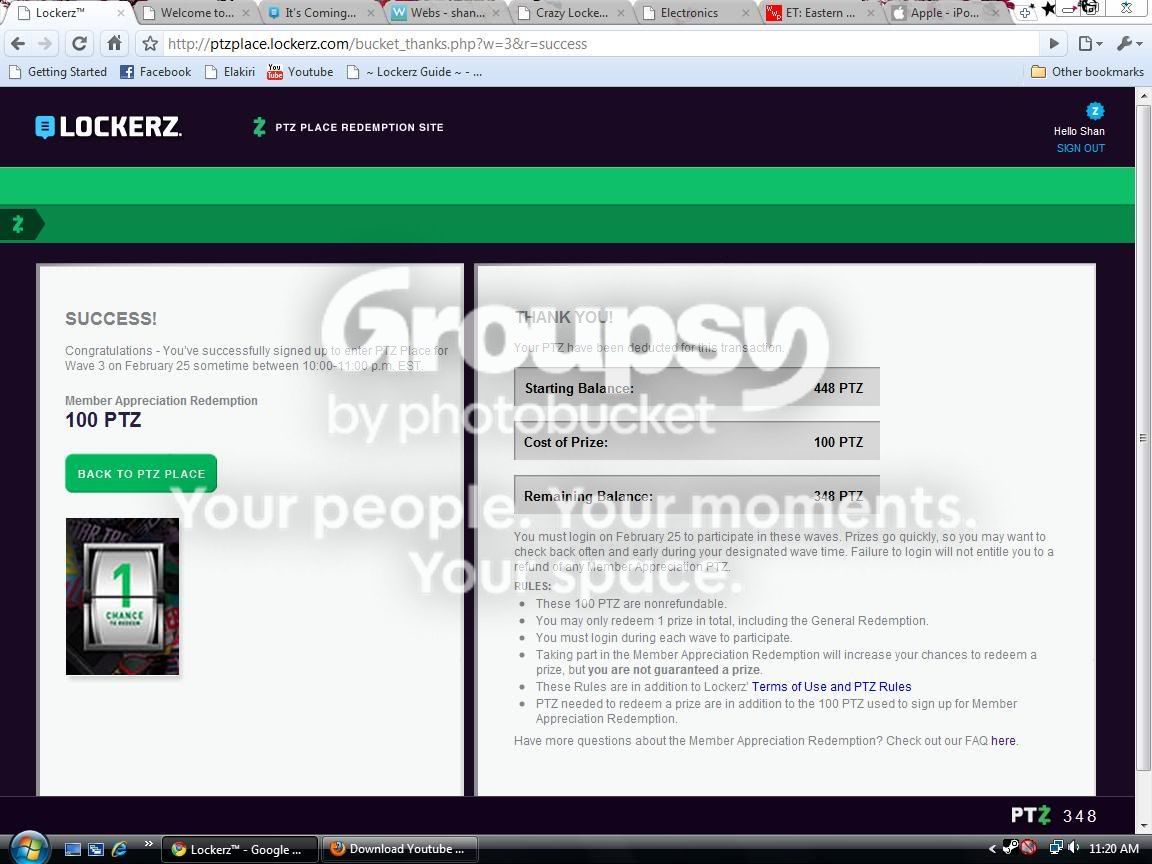Switch to the Webs - shan... tab
The width and height of the screenshot is (1152, 864).
447,12
